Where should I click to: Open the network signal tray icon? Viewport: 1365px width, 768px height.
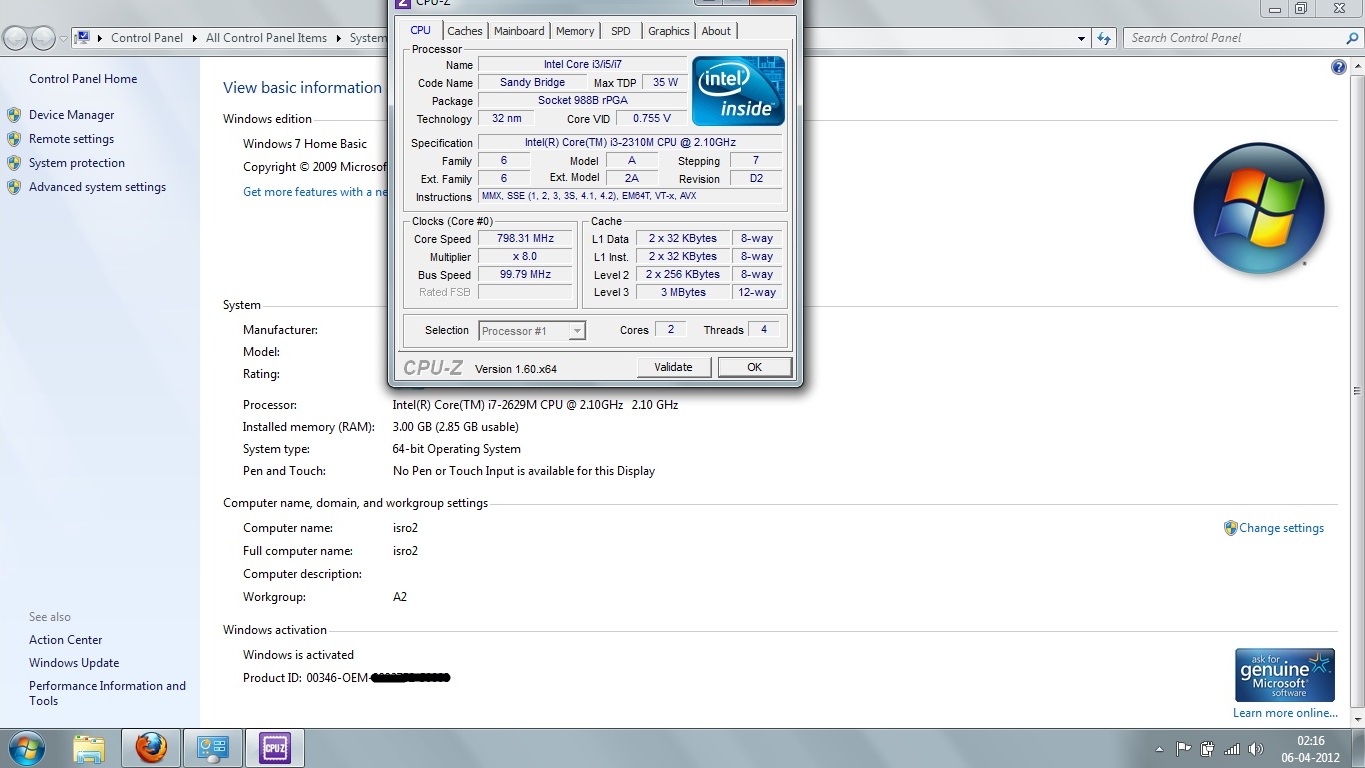pyautogui.click(x=1232, y=748)
